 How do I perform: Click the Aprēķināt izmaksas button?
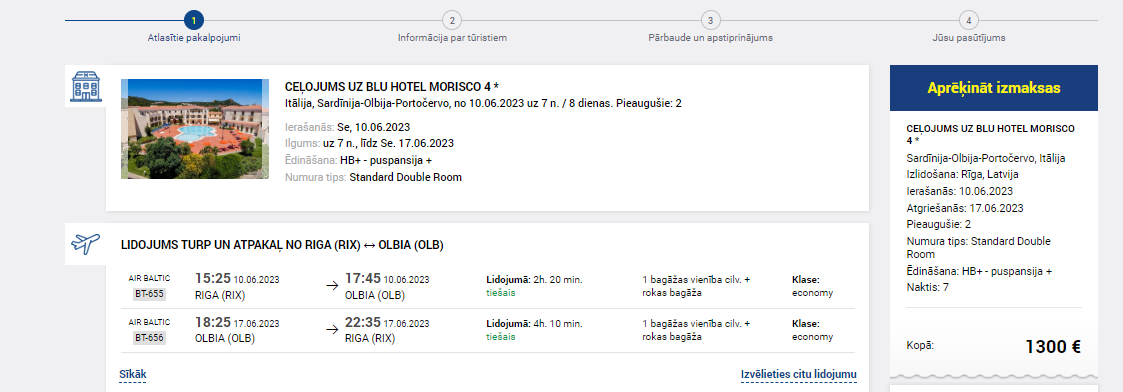993,88
